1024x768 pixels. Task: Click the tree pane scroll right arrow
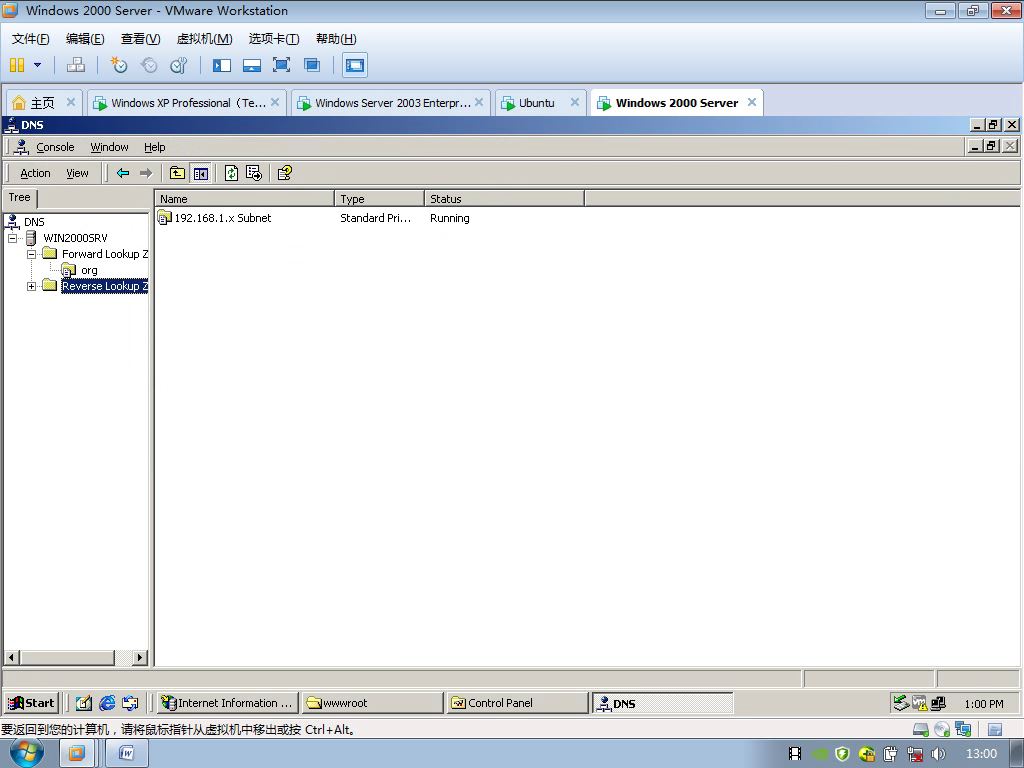140,657
